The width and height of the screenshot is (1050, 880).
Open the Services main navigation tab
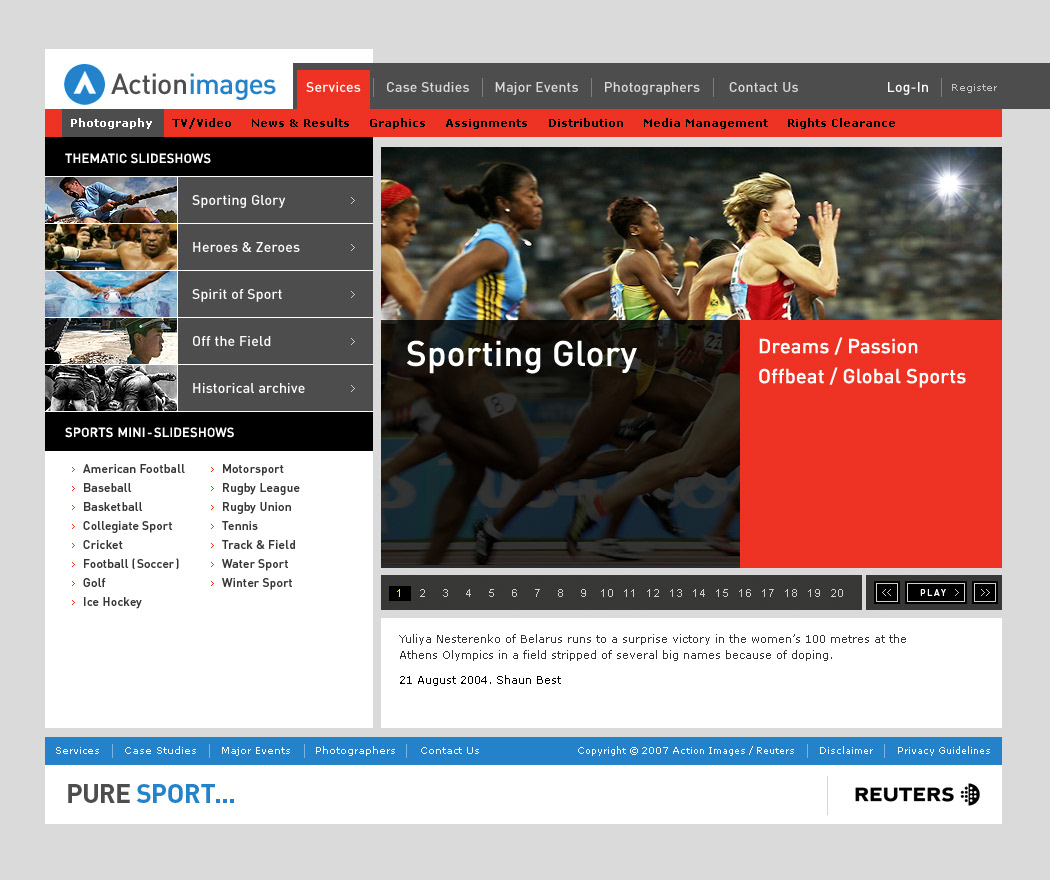[333, 88]
